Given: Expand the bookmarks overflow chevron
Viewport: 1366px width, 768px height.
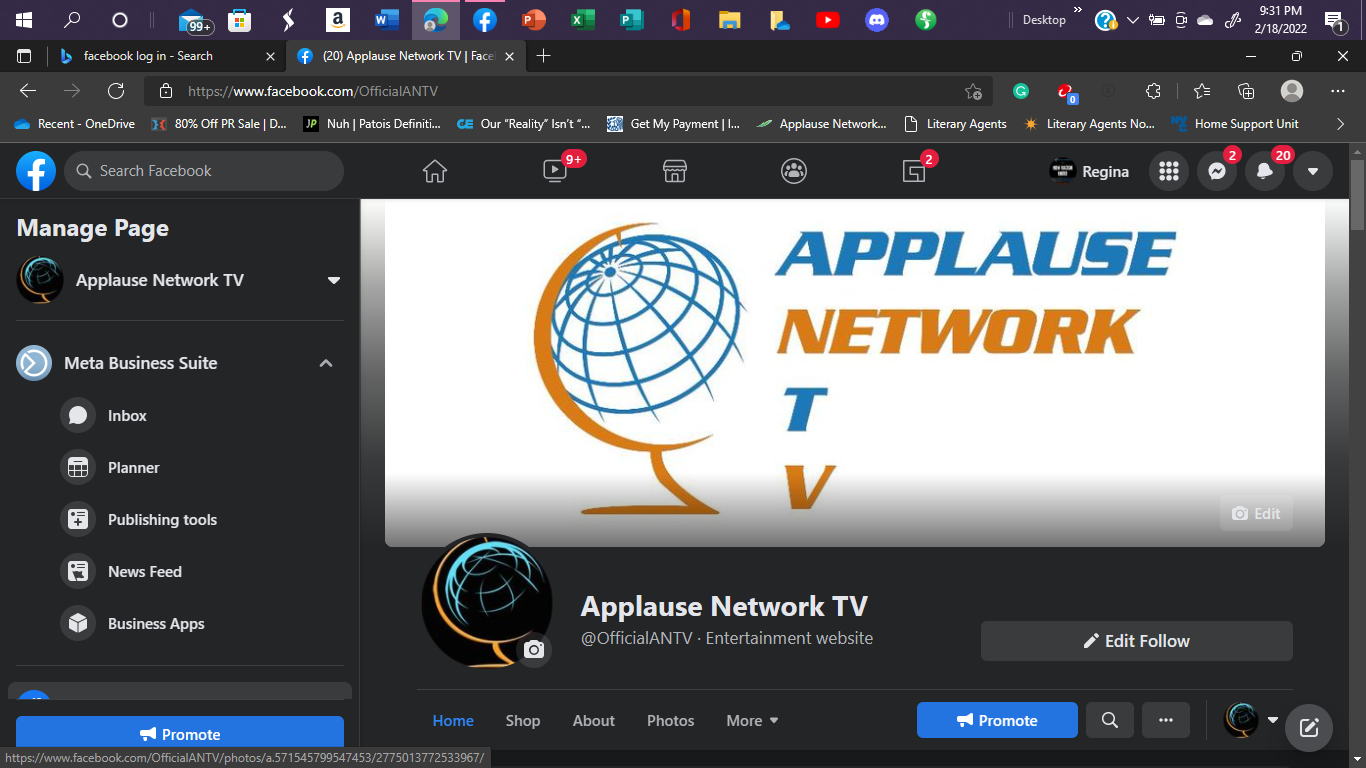Looking at the screenshot, I should (x=1341, y=124).
